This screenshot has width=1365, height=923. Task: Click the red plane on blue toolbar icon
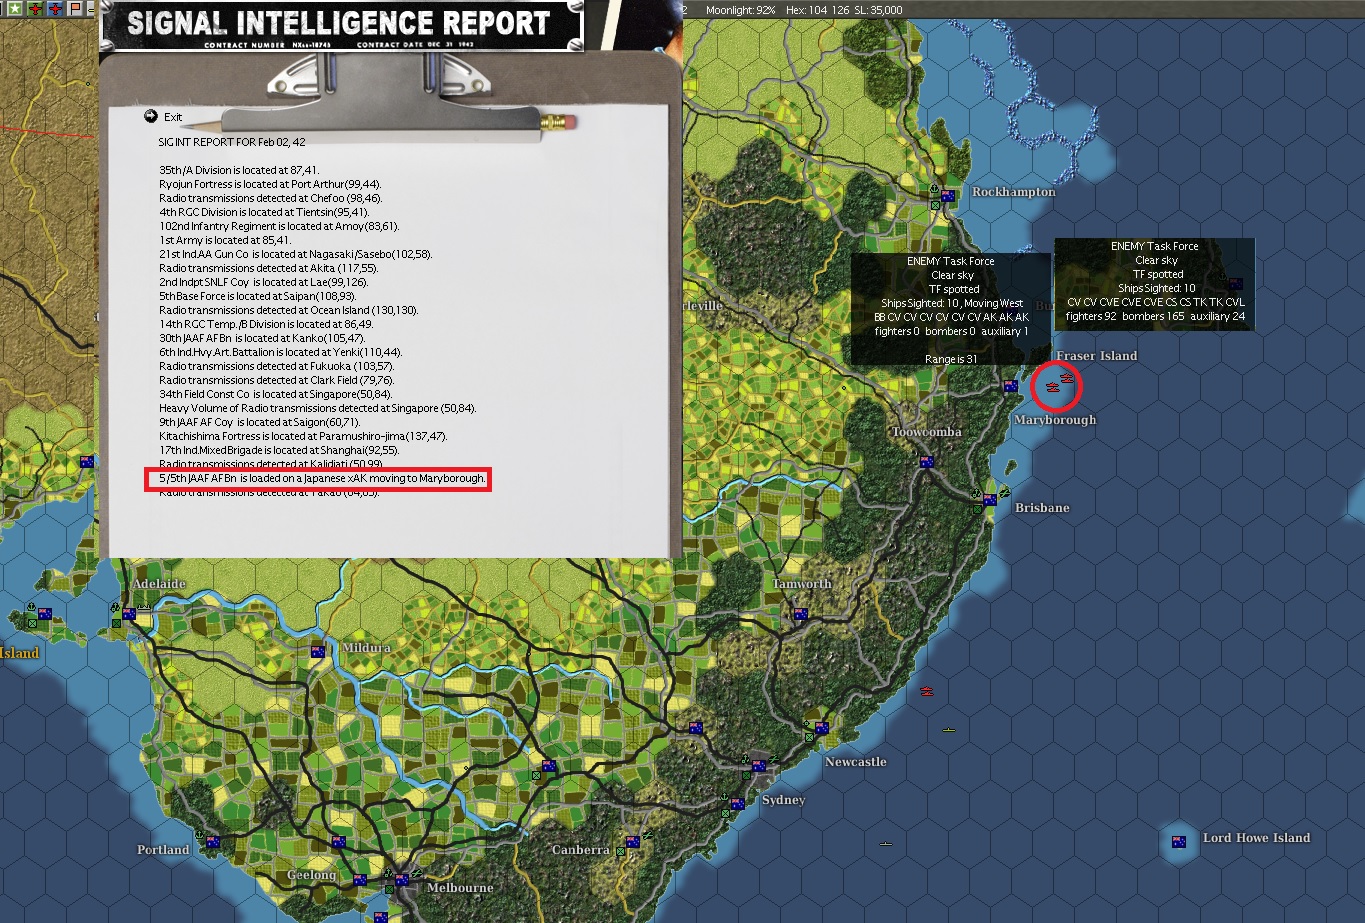tap(55, 9)
